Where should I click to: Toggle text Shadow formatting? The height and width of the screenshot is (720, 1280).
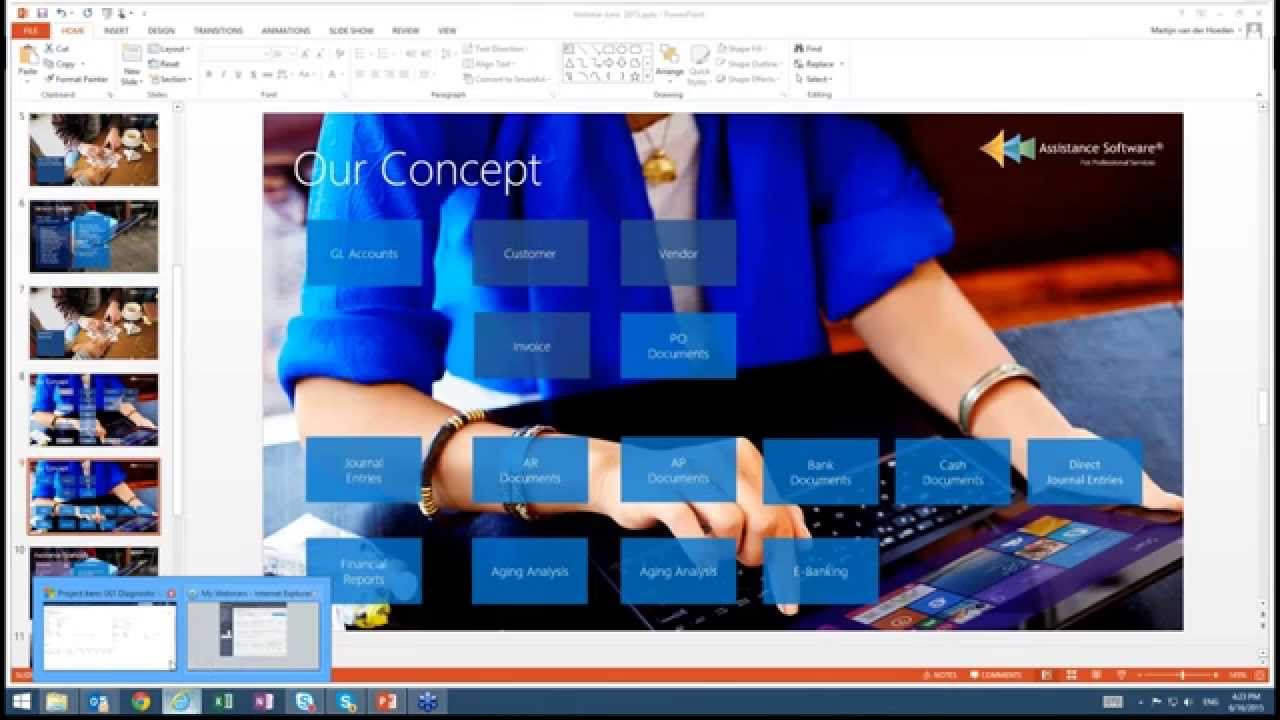tap(254, 75)
